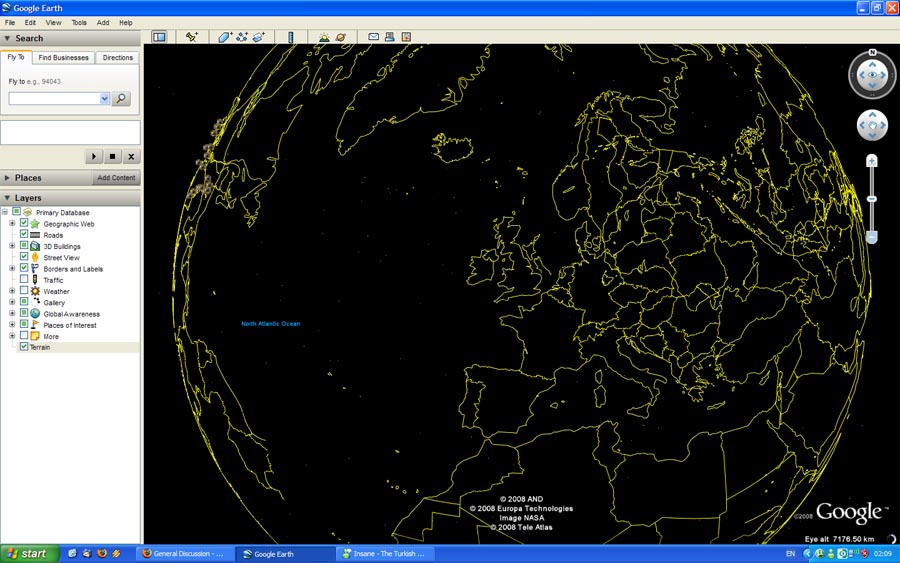Screen dimensions: 900x563
Task: Toggle sunlight across the landscape icon
Action: 324,37
